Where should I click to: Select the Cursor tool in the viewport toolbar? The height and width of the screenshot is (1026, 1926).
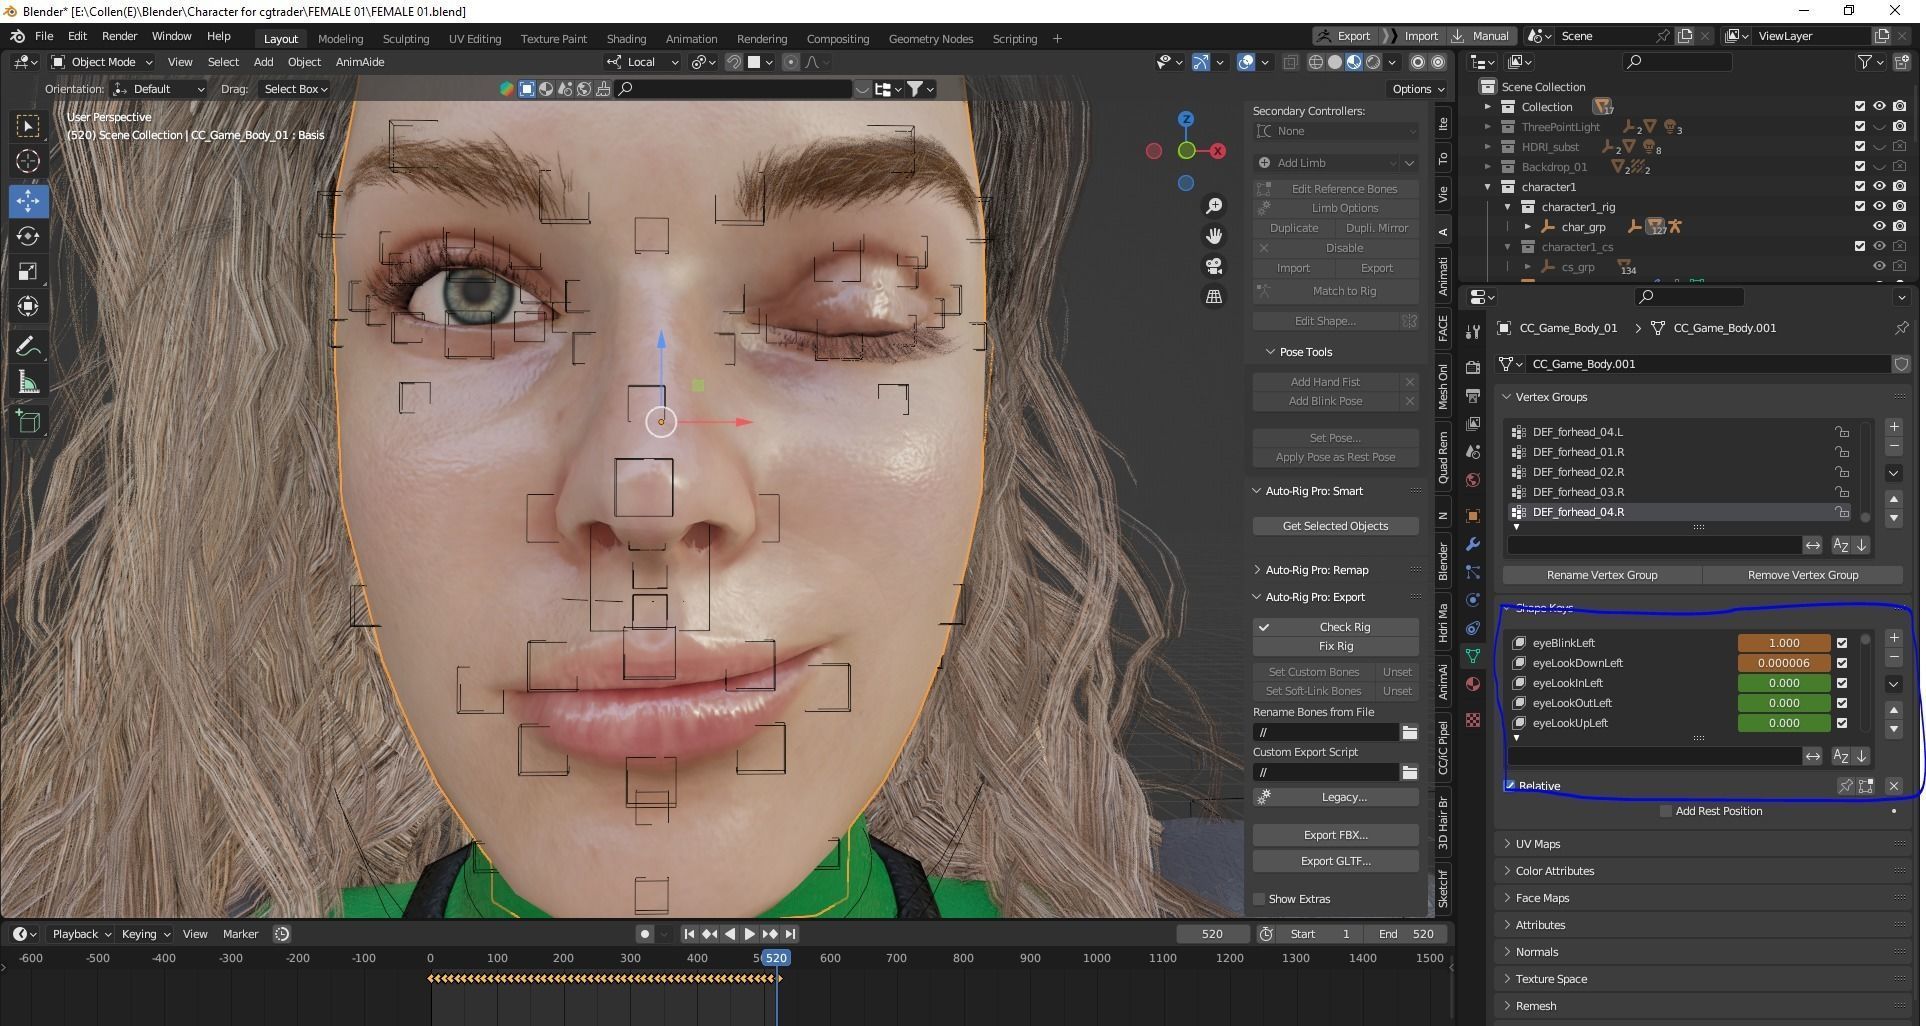click(x=28, y=161)
